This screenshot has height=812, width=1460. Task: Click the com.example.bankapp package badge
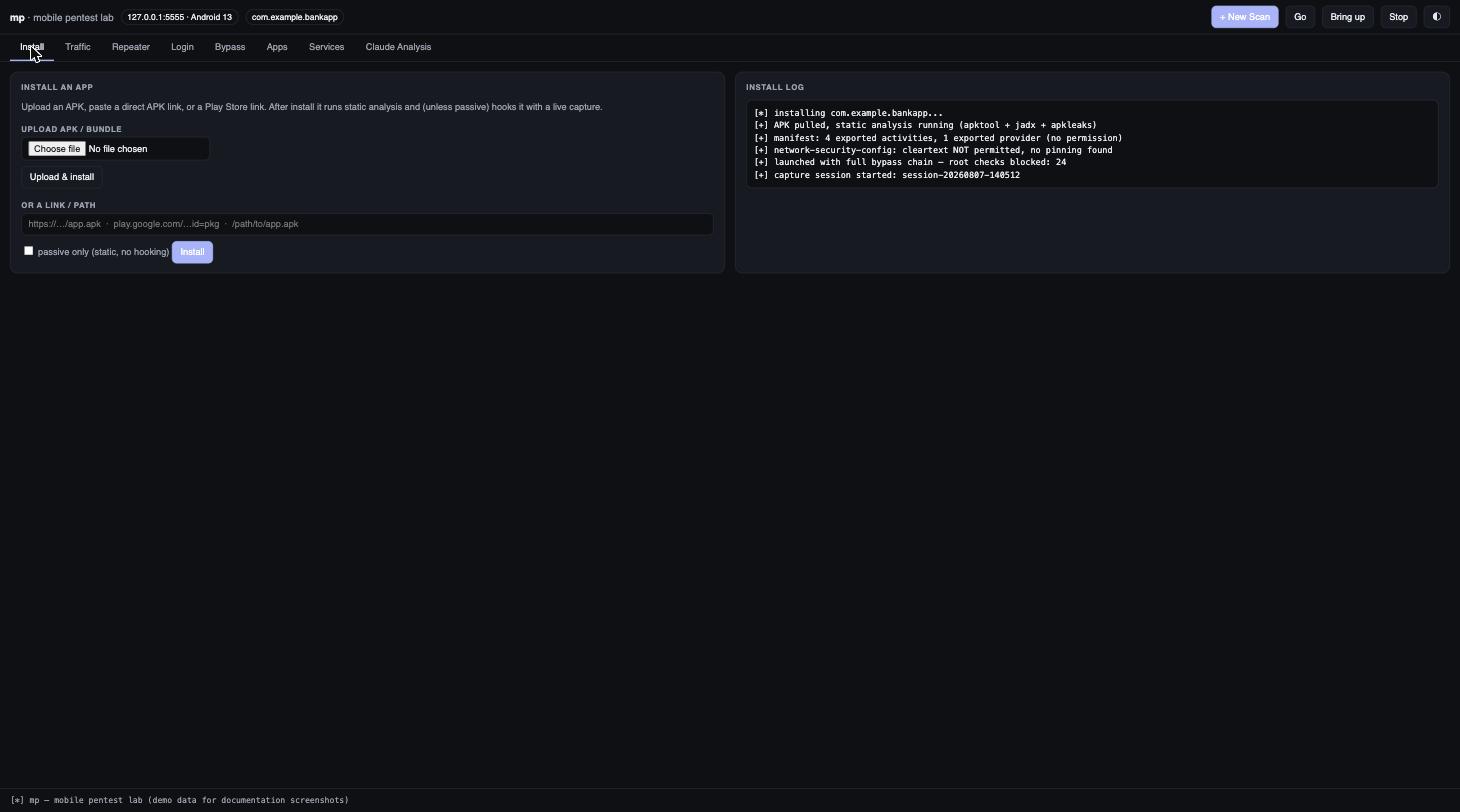[295, 17]
